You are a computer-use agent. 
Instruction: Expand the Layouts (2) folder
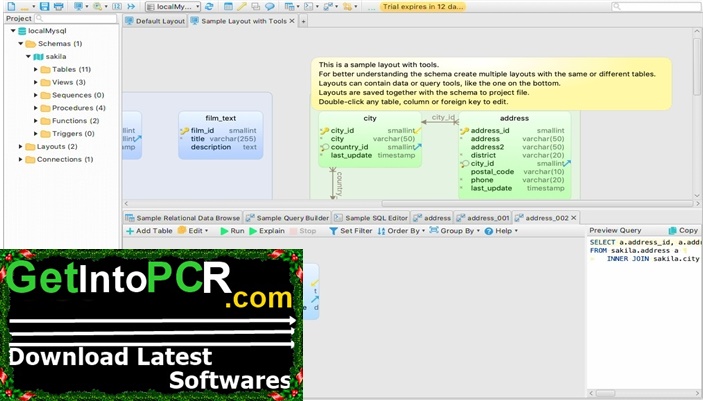click(x=21, y=147)
